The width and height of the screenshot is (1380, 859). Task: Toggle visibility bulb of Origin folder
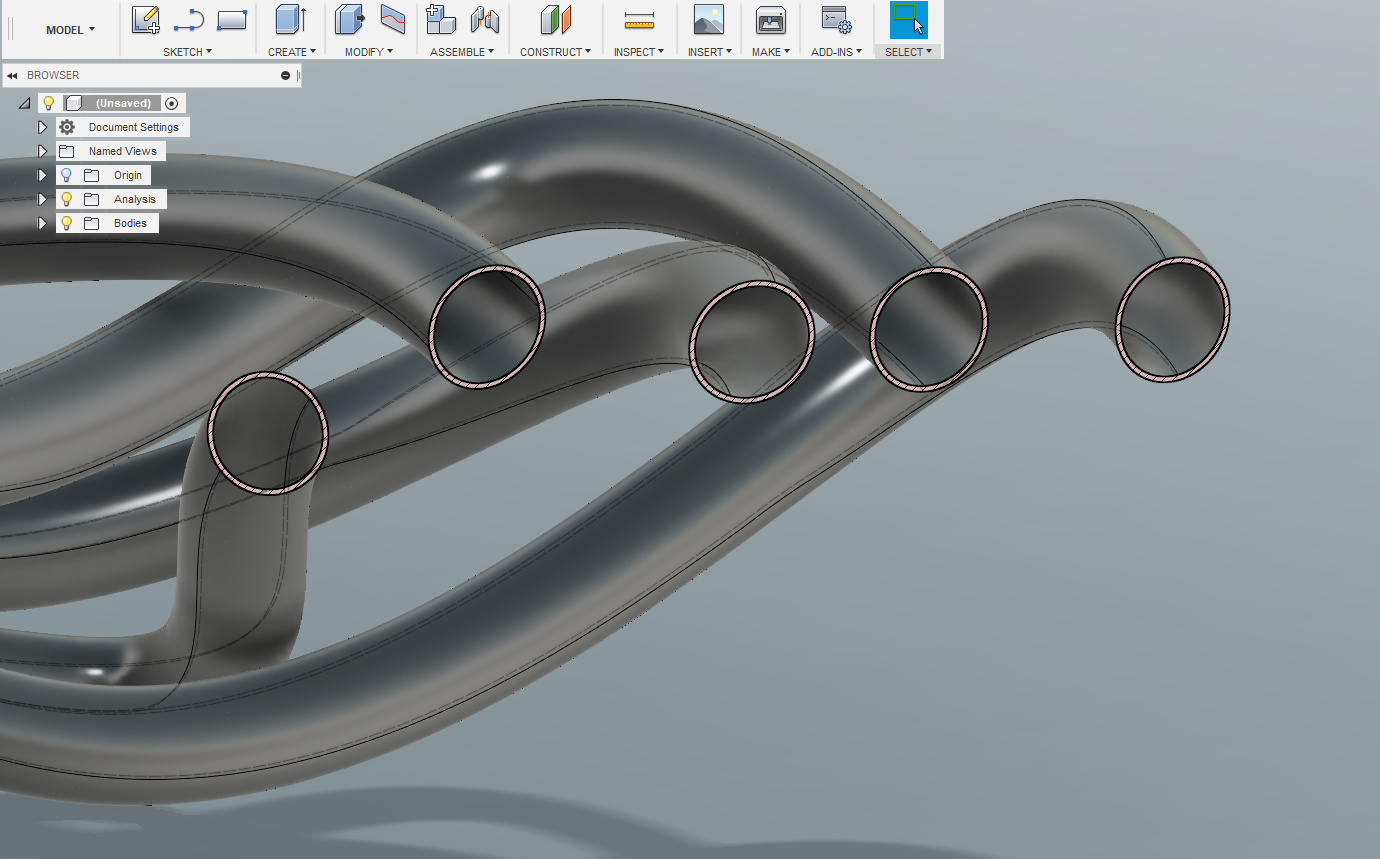[x=67, y=175]
